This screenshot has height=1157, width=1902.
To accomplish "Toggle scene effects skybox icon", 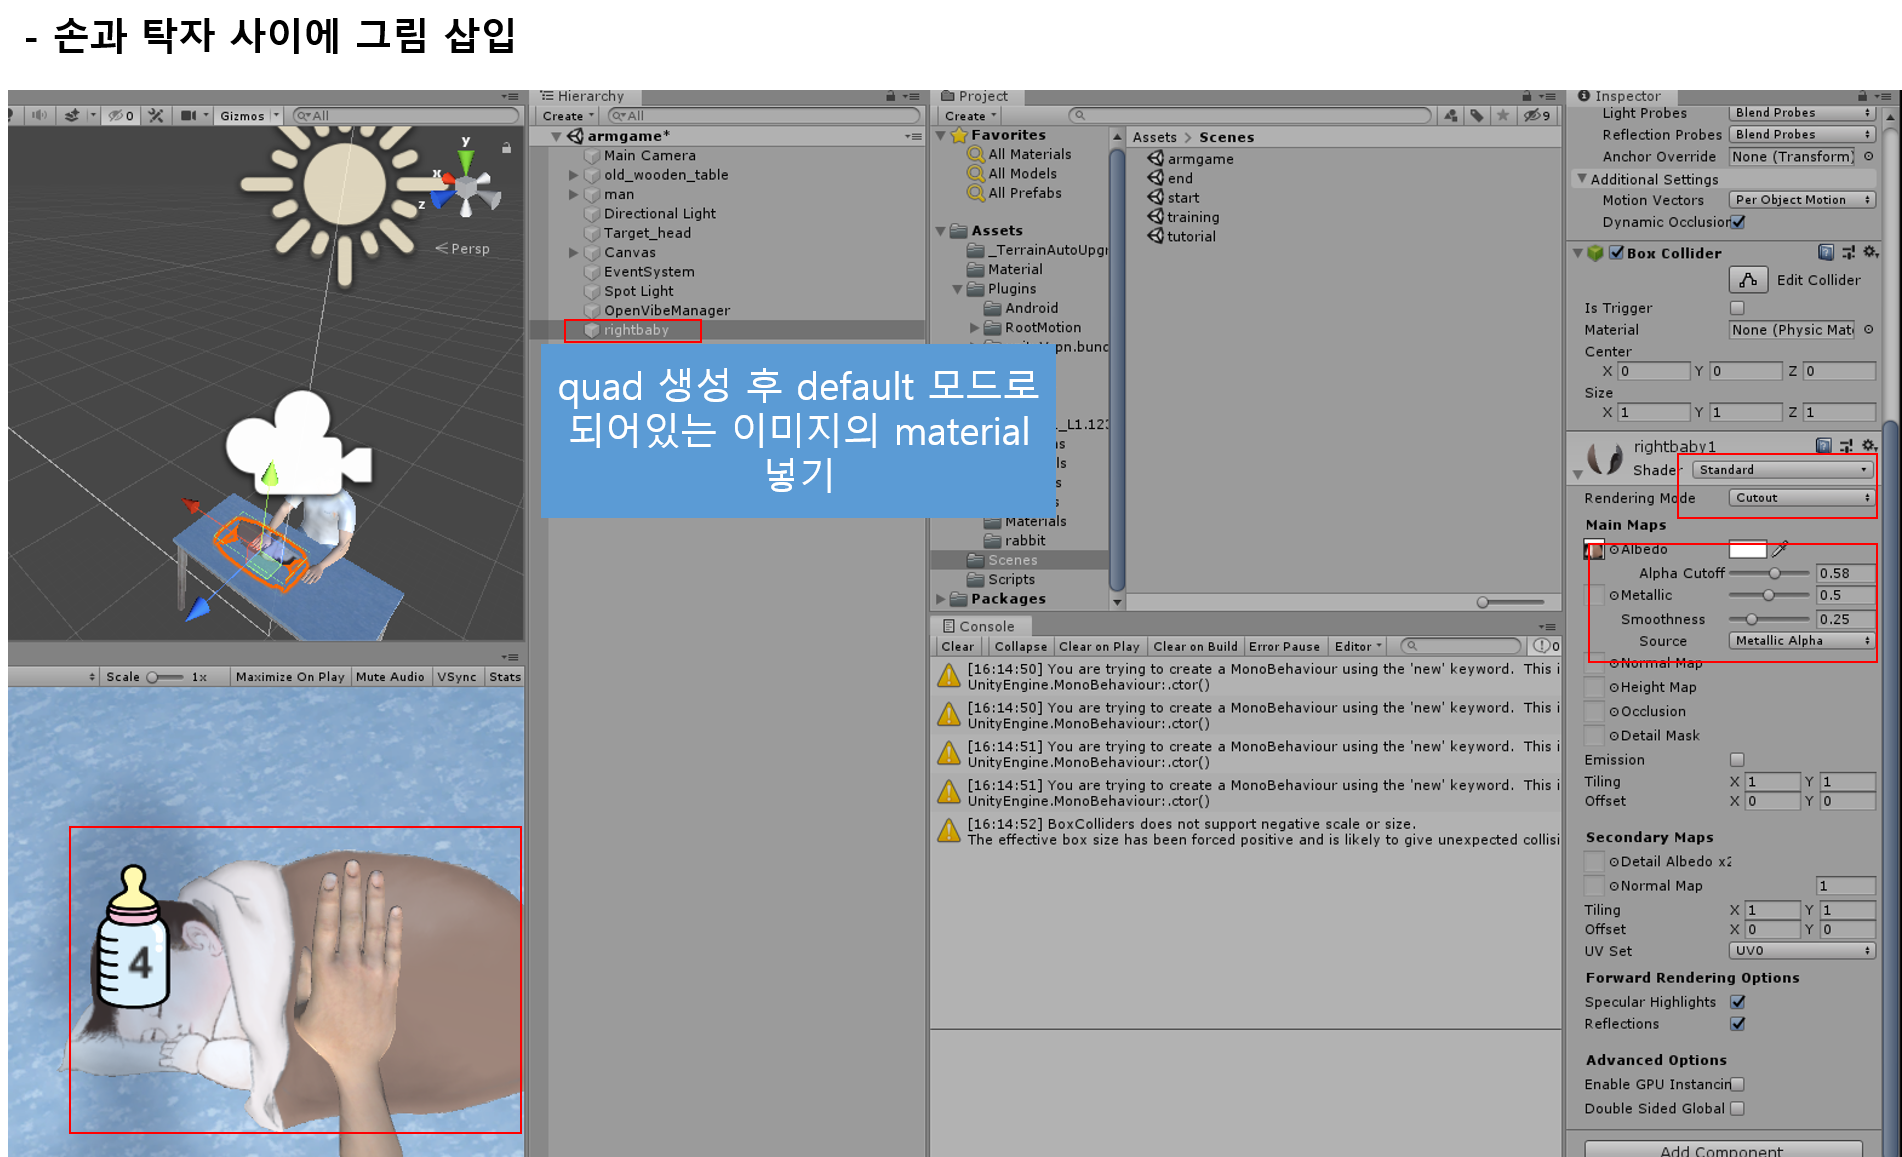I will point(72,116).
